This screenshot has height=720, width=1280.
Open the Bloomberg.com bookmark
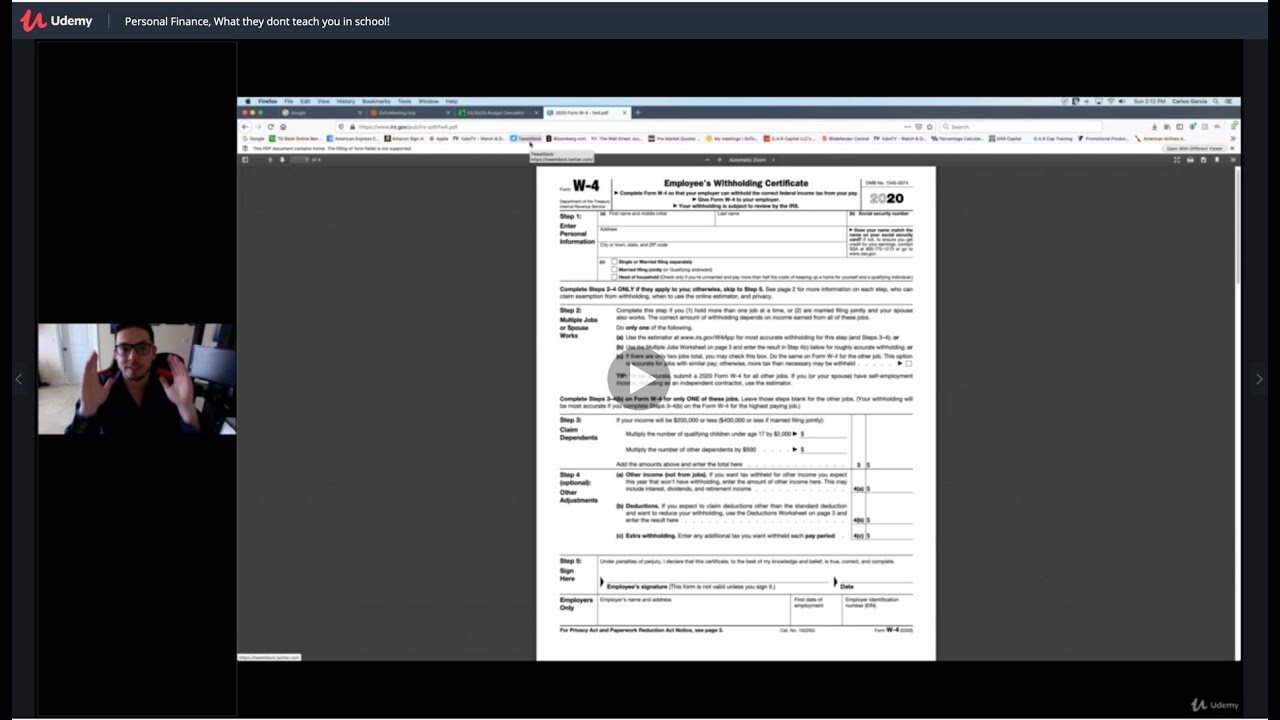(x=566, y=139)
